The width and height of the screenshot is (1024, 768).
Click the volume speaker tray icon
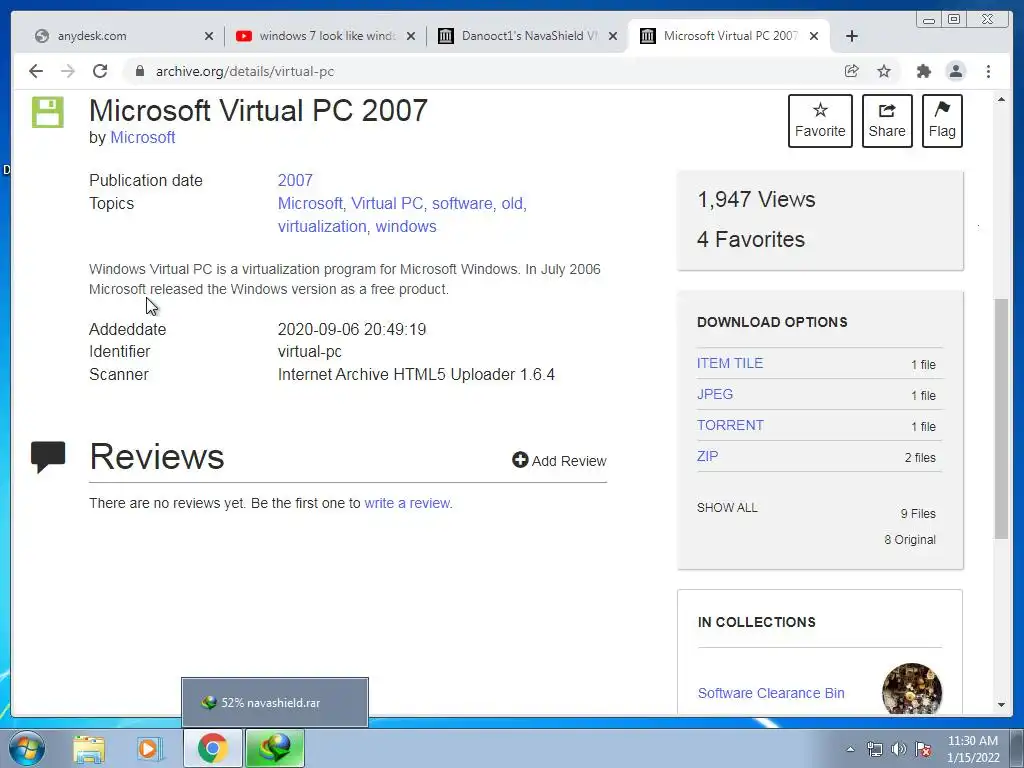pyautogui.click(x=899, y=749)
